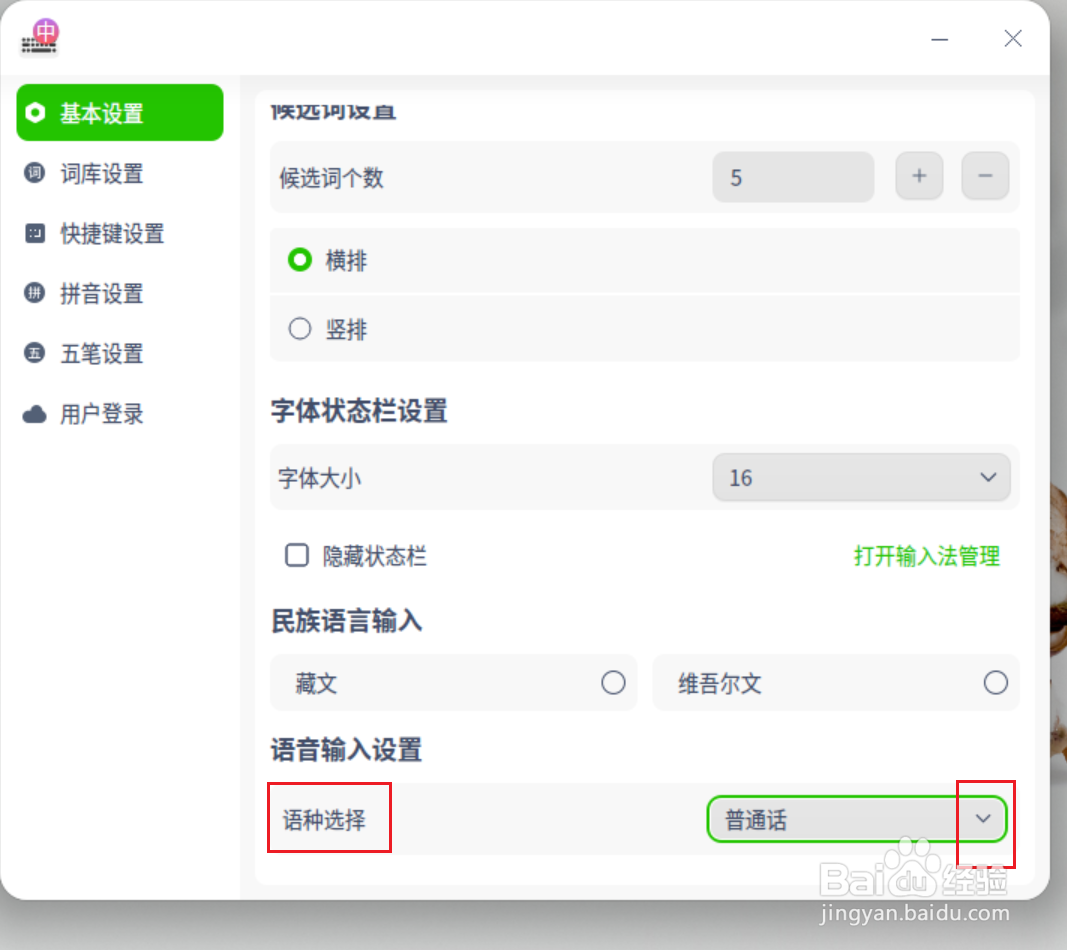This screenshot has height=950, width=1067.
Task: Click the 基本设置 target icon
Action: pyautogui.click(x=33, y=112)
